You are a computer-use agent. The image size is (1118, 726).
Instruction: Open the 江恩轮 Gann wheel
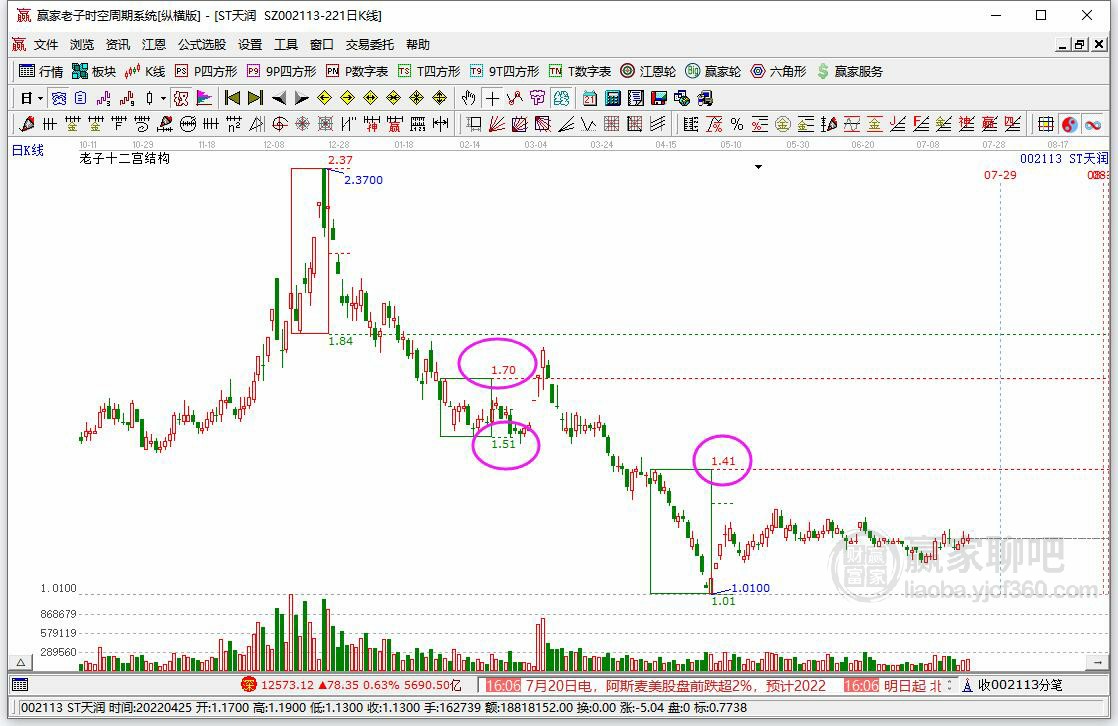[x=648, y=71]
